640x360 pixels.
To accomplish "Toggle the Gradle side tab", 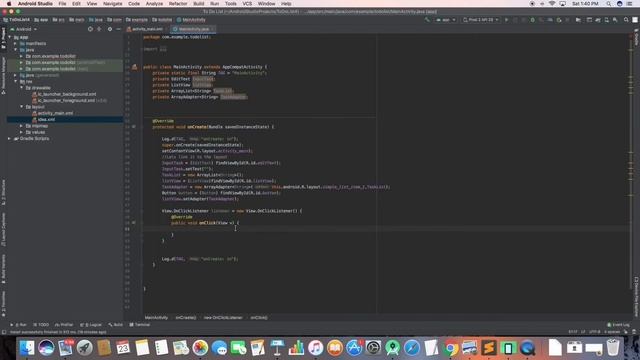I will 636,38.
